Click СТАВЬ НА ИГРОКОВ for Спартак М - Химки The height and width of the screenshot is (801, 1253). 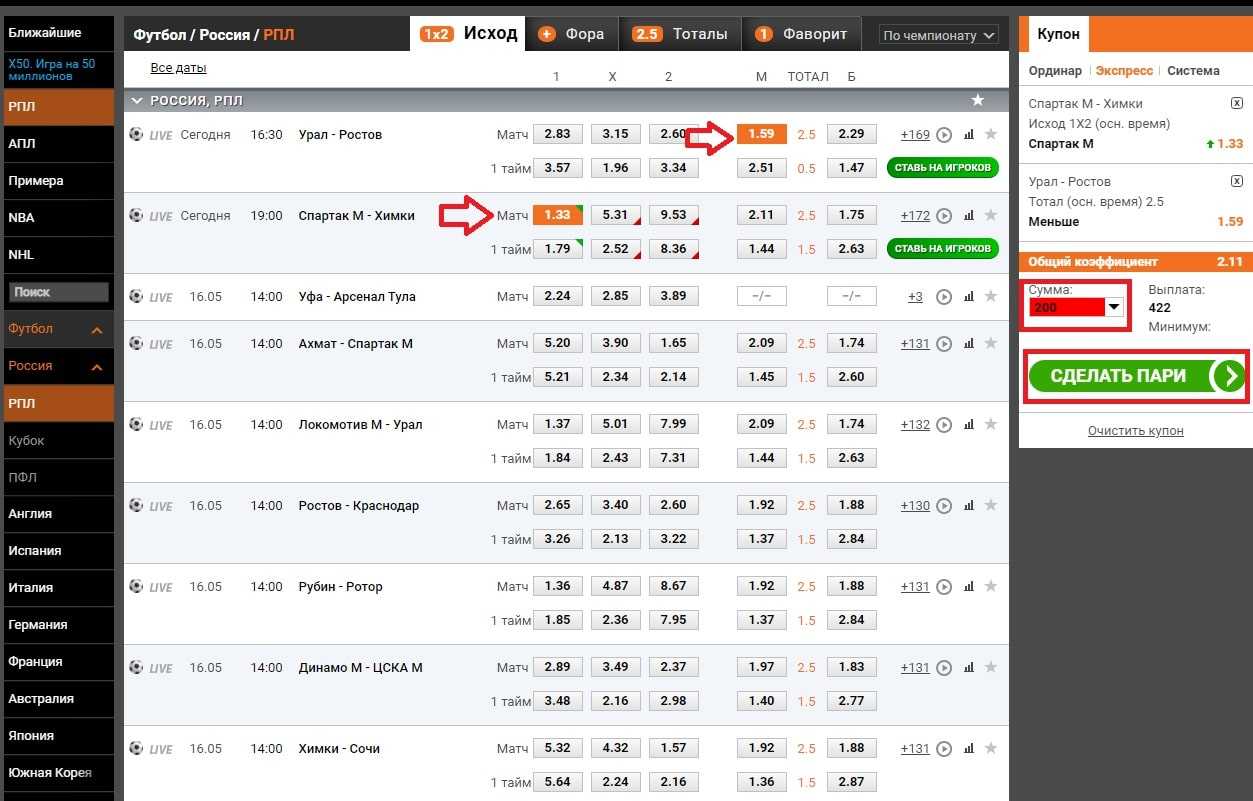(942, 248)
